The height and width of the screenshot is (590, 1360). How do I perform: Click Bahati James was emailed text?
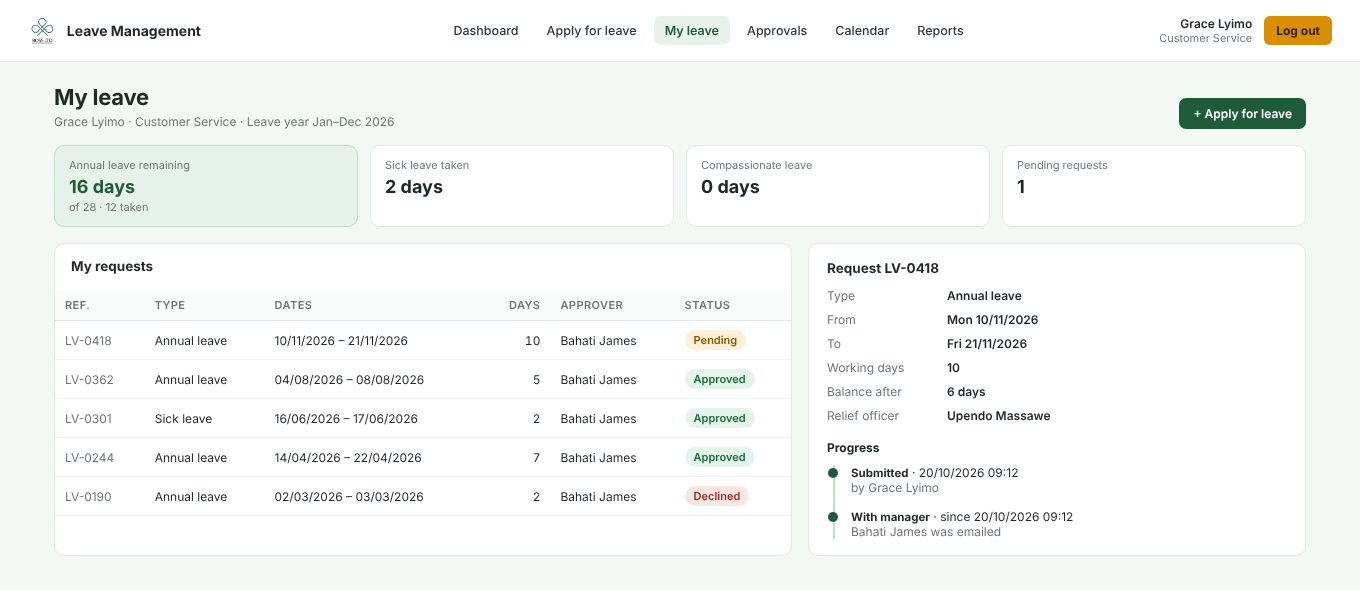pyautogui.click(x=926, y=532)
